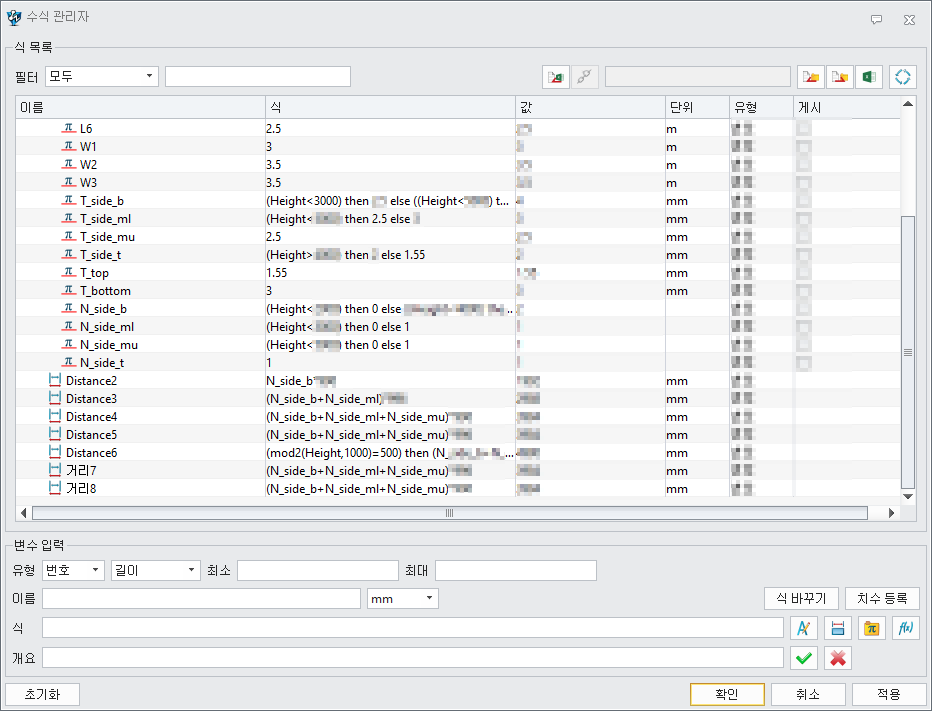Click the 단위 column header
Image resolution: width=932 pixels, height=711 pixels.
[x=695, y=107]
